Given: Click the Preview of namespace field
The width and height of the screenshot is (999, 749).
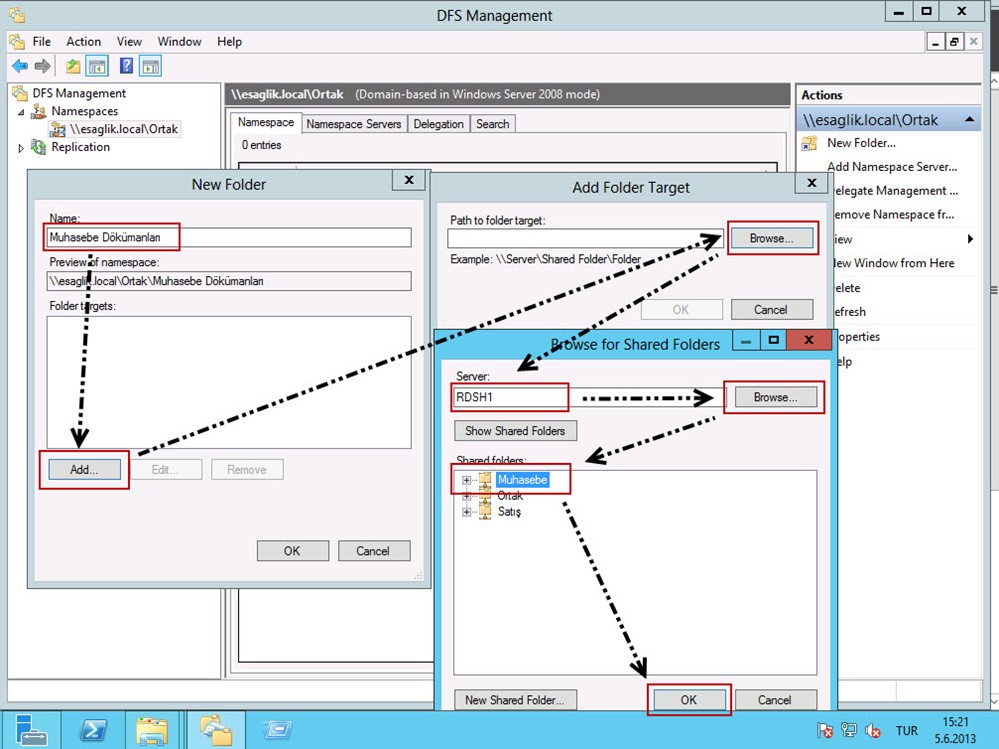Looking at the screenshot, I should tap(229, 281).
